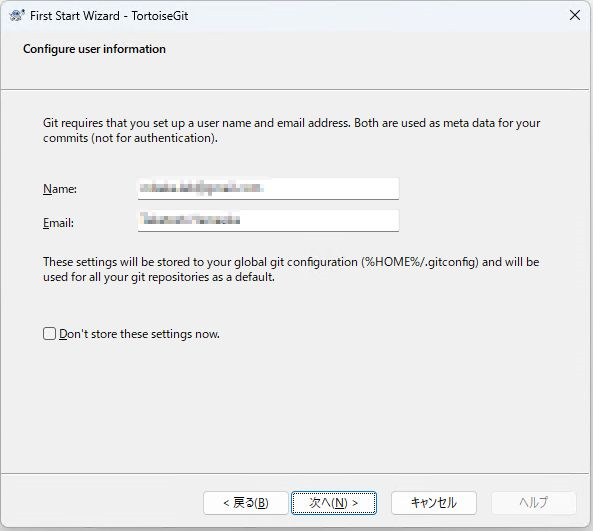Click the "Name:" label

[x=60, y=189]
